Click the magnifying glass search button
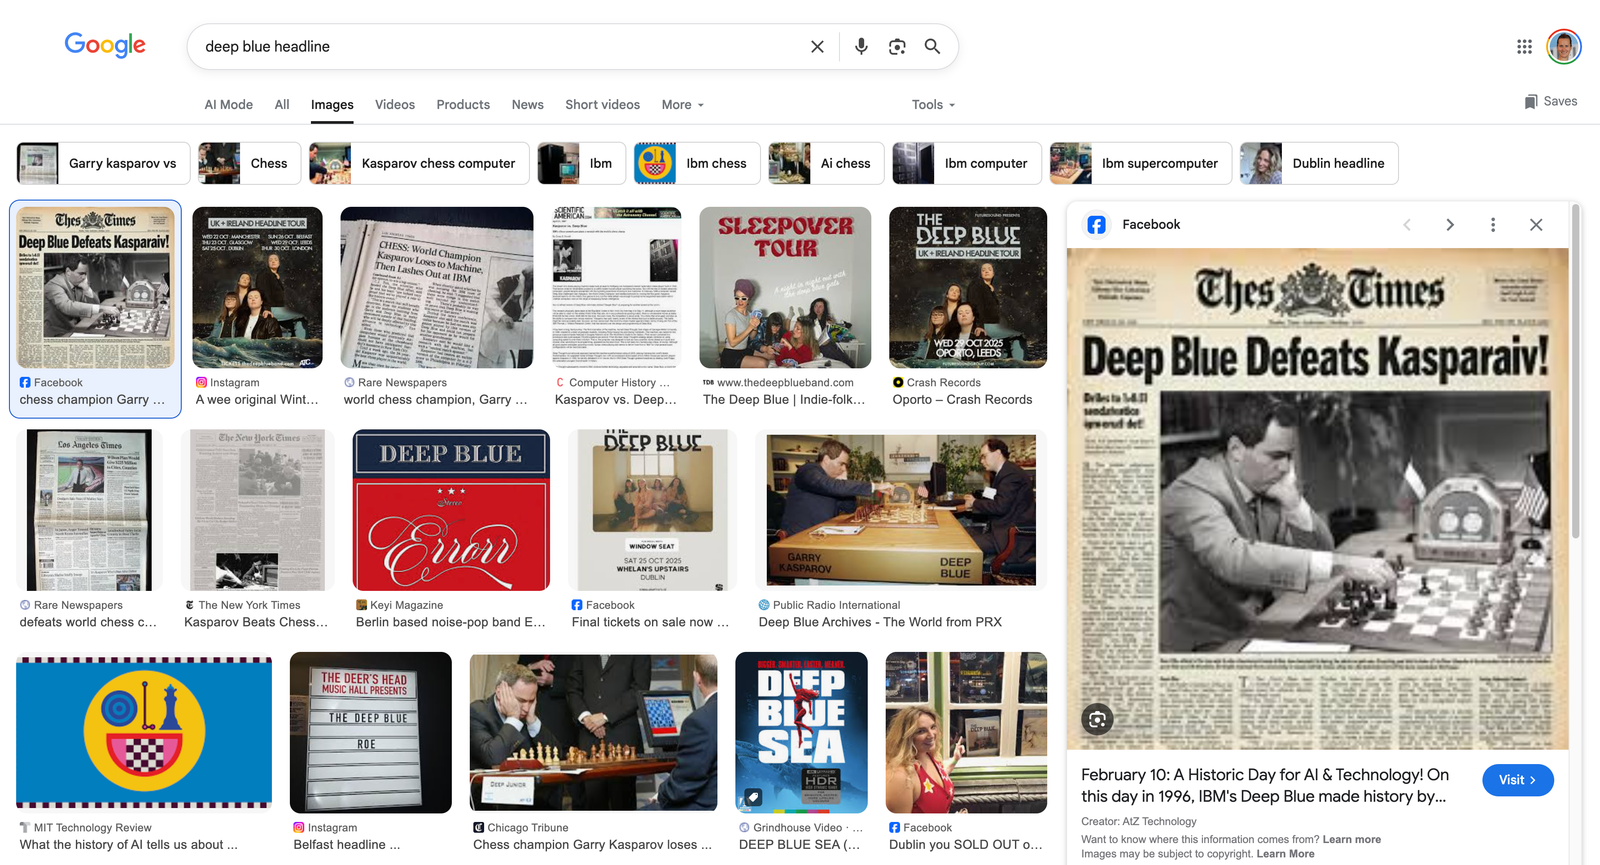 click(932, 46)
